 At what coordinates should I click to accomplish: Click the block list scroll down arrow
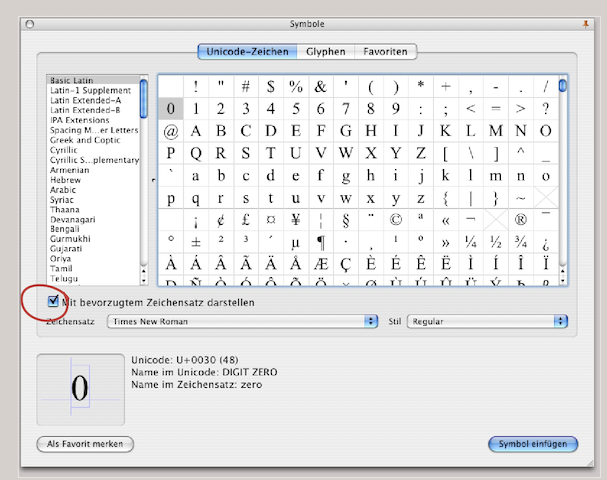[x=144, y=280]
